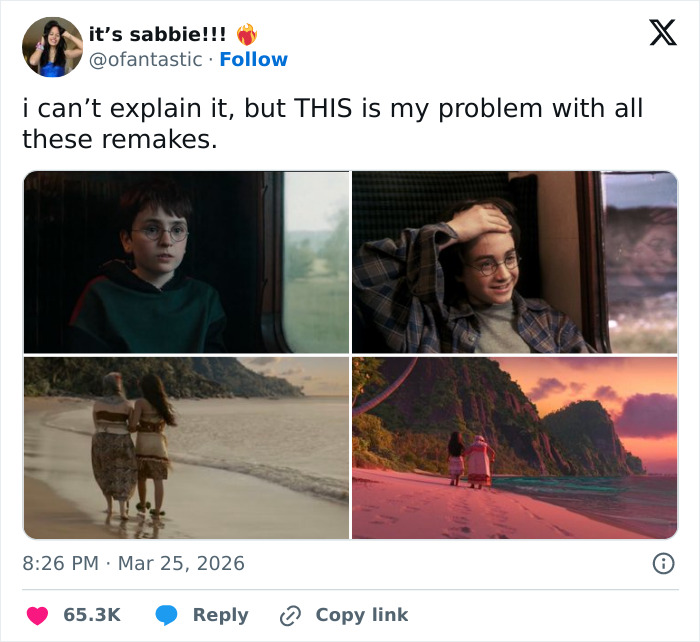Screen dimensions: 700x642
Task: Click the 65.3K likes count
Action: (x=92, y=615)
